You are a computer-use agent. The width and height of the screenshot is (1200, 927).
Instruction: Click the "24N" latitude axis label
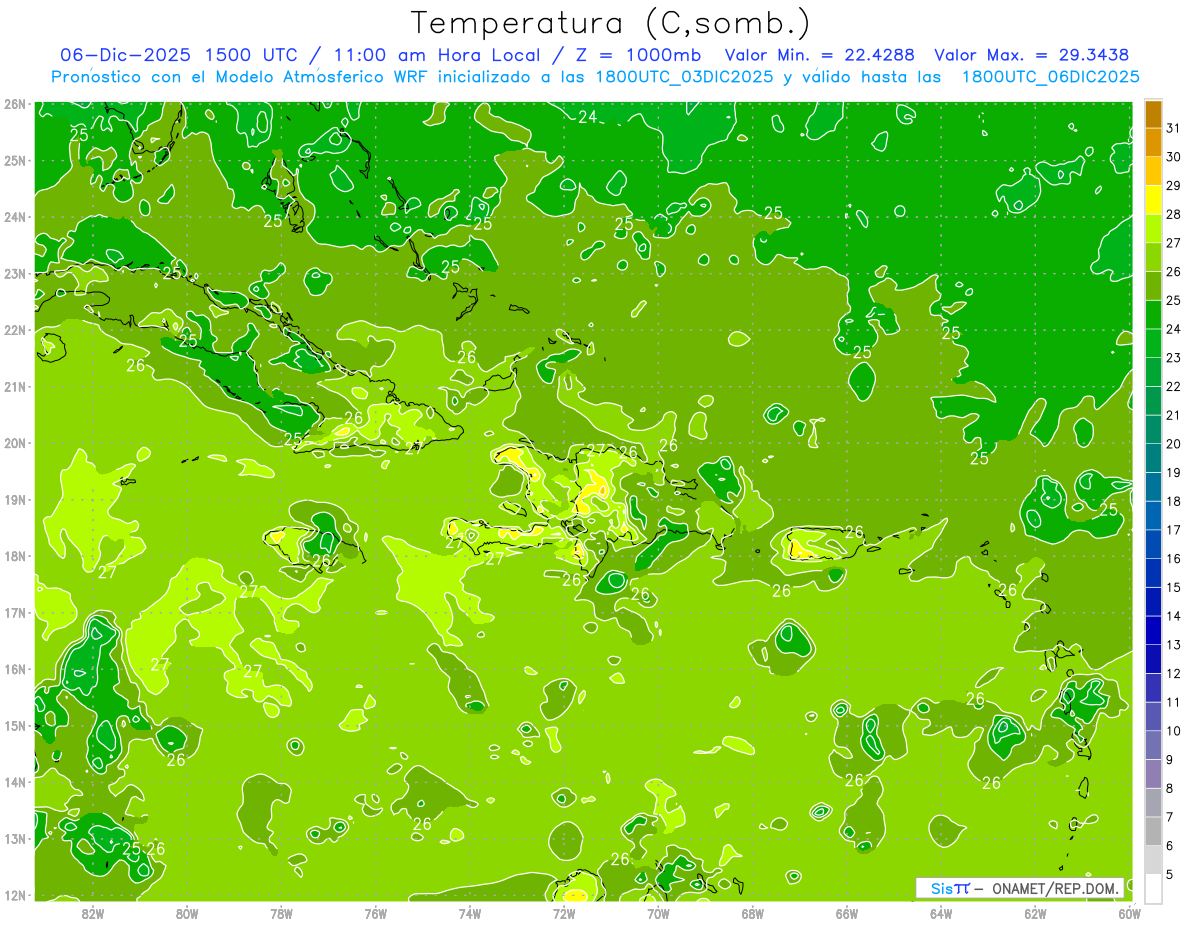(14, 217)
